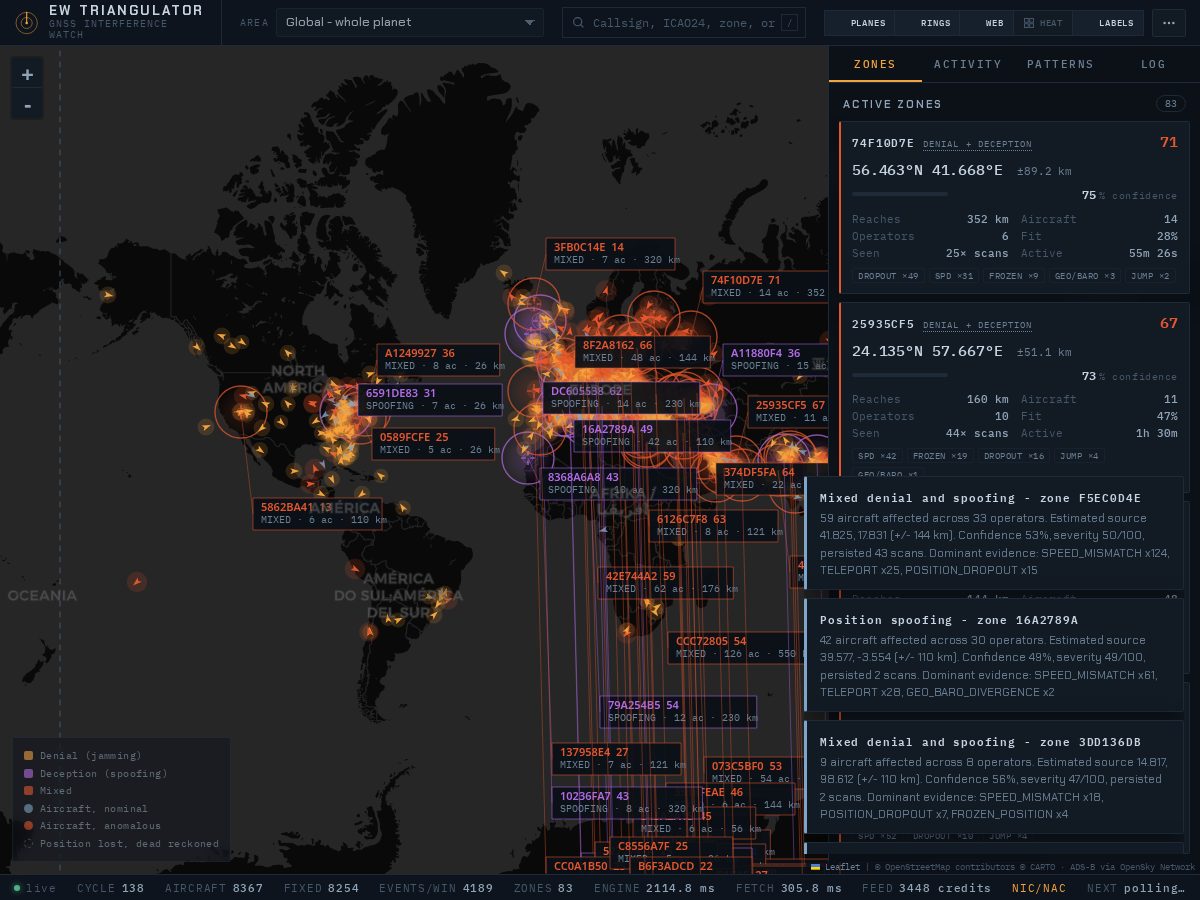This screenshot has width=1200, height=900.
Task: Zoom out the map with the minus button
Action: pyautogui.click(x=27, y=105)
